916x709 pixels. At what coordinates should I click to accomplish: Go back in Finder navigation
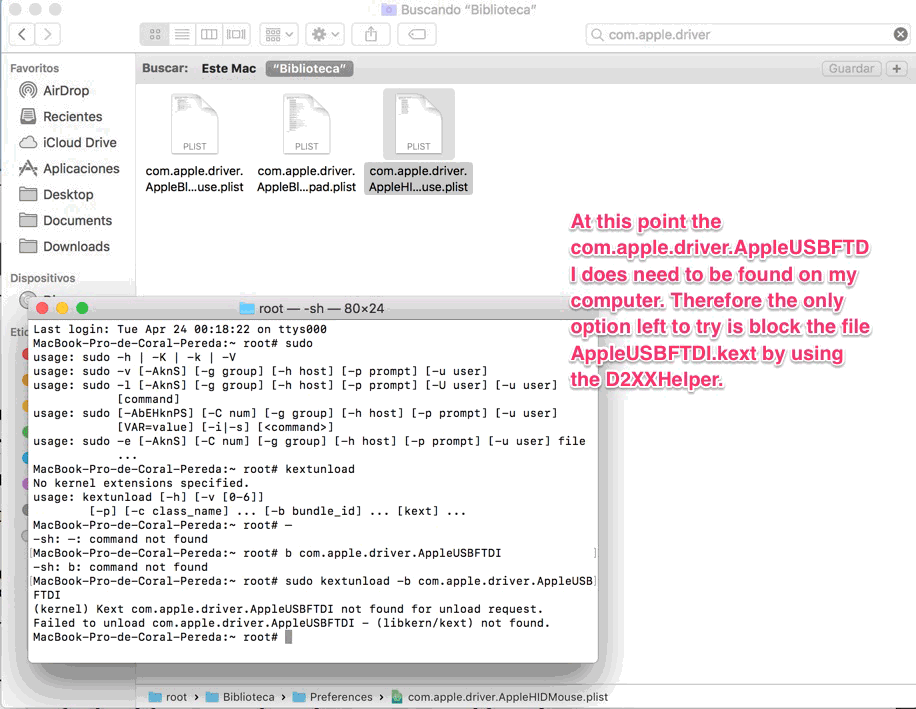22,34
